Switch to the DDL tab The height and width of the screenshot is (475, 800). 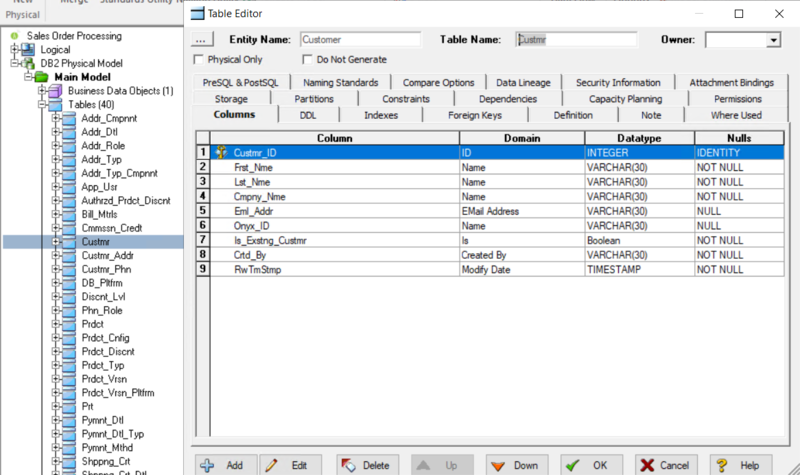308,115
